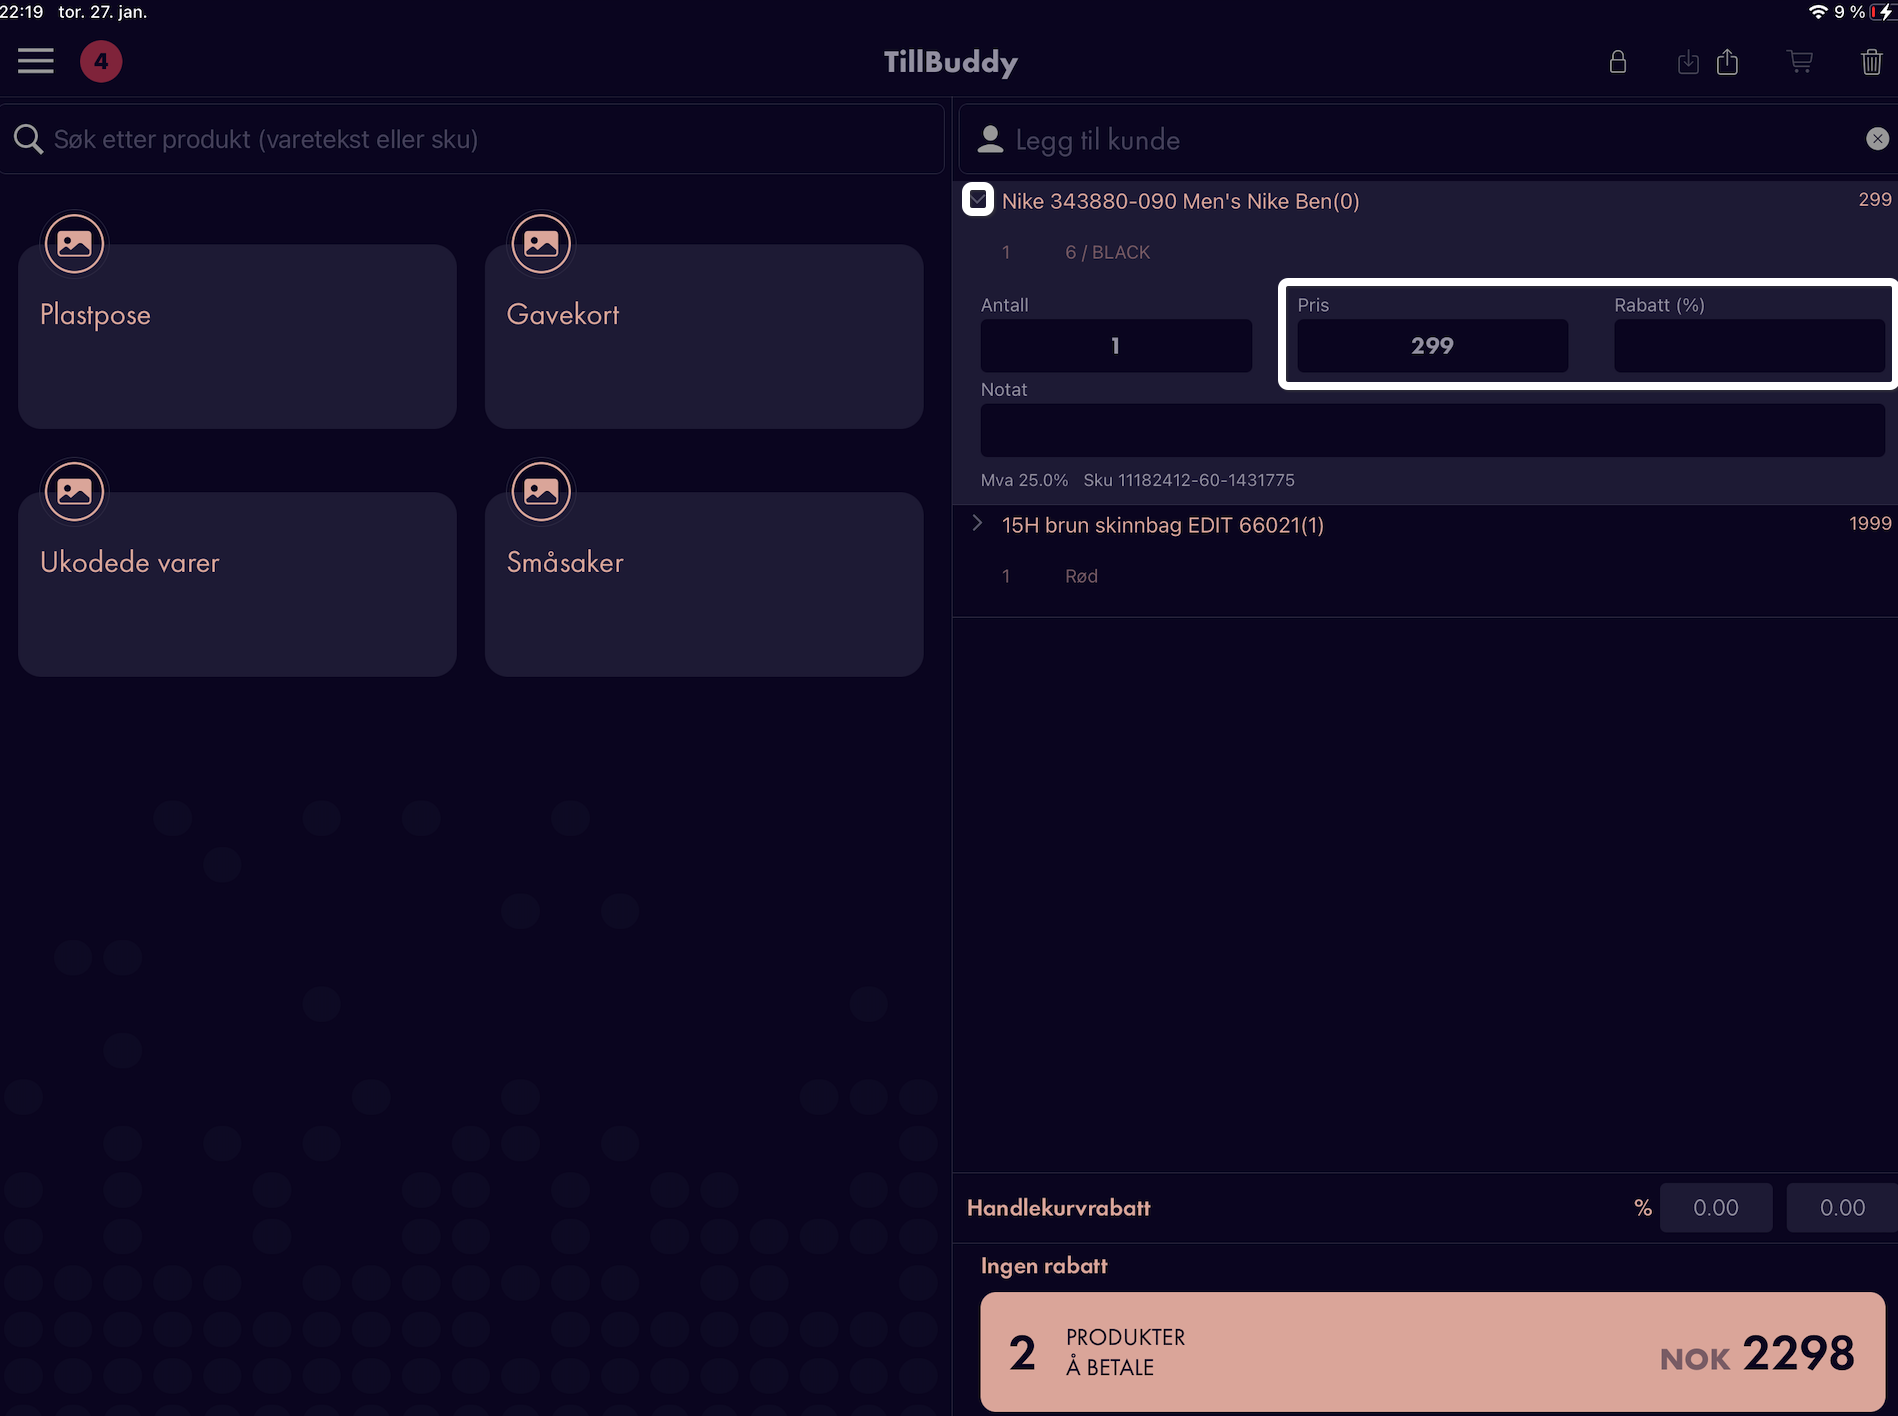Lock the register with padlock icon
Image resolution: width=1898 pixels, height=1416 pixels.
coord(1617,62)
